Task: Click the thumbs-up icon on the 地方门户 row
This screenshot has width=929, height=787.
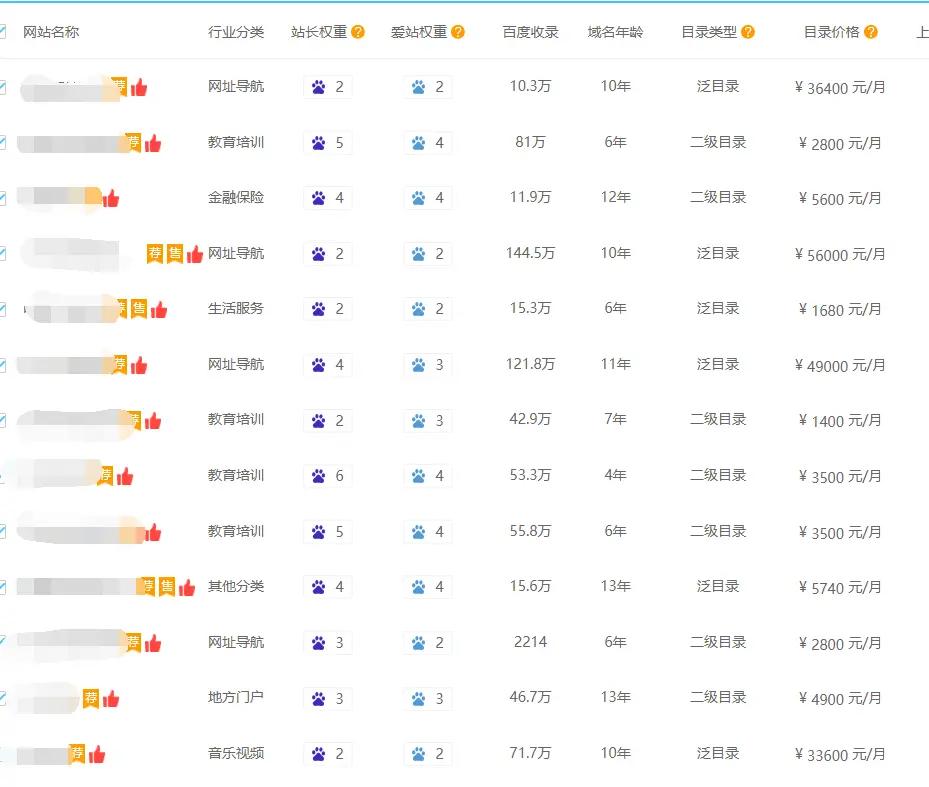Action: coord(110,698)
